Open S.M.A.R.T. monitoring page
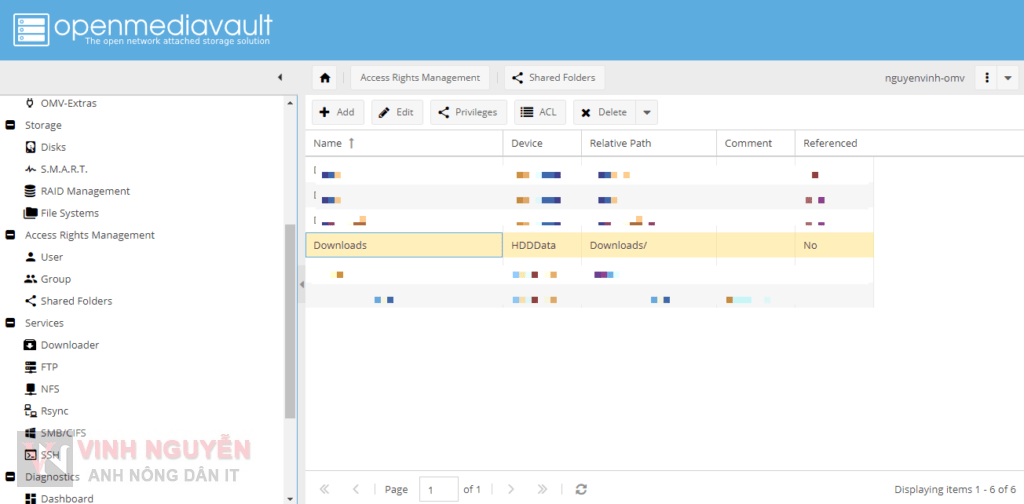 point(63,169)
